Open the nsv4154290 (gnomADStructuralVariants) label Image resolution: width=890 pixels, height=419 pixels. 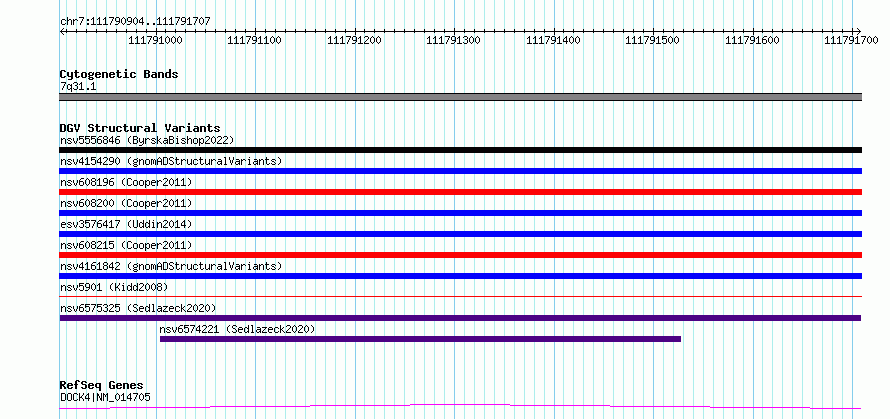coord(171,161)
